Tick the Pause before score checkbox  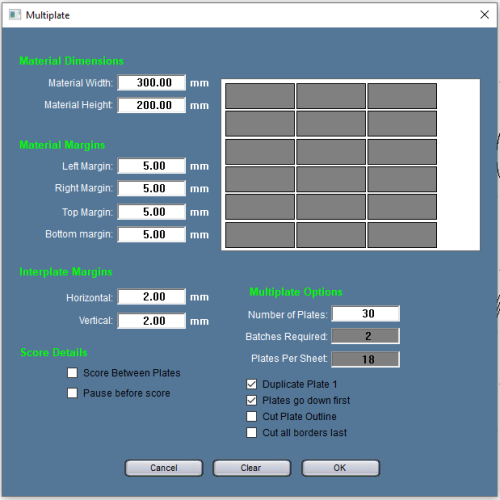[x=72, y=393]
